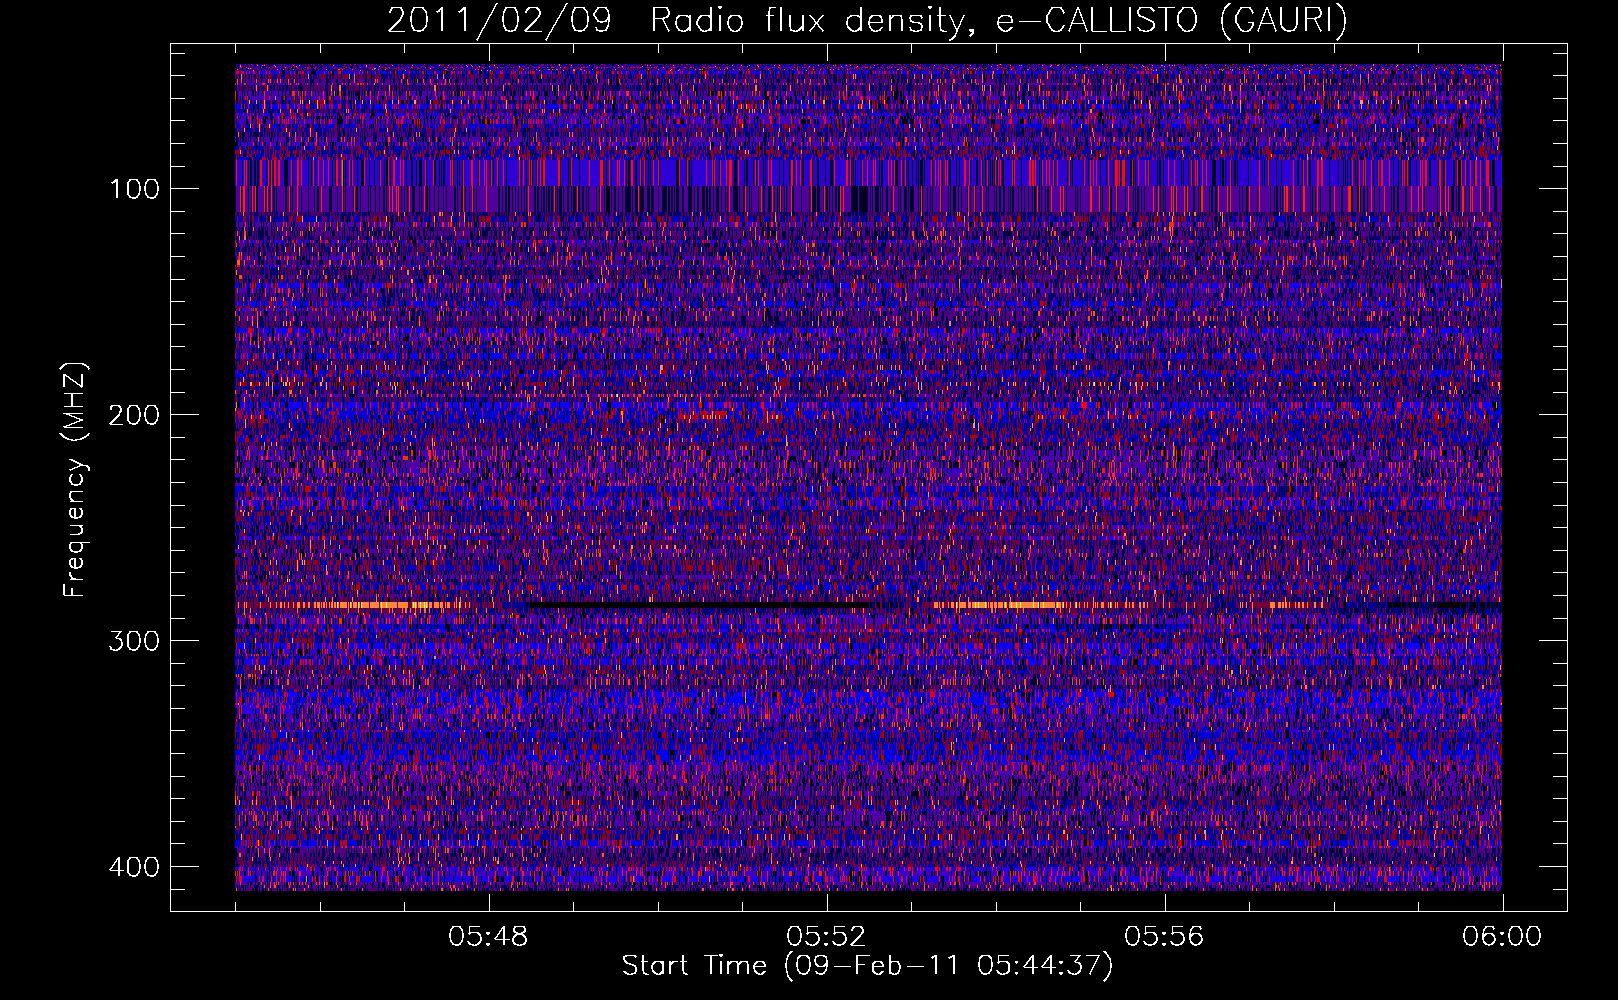Select the '300' frequency axis label
1618x1000 pixels.
[133, 641]
